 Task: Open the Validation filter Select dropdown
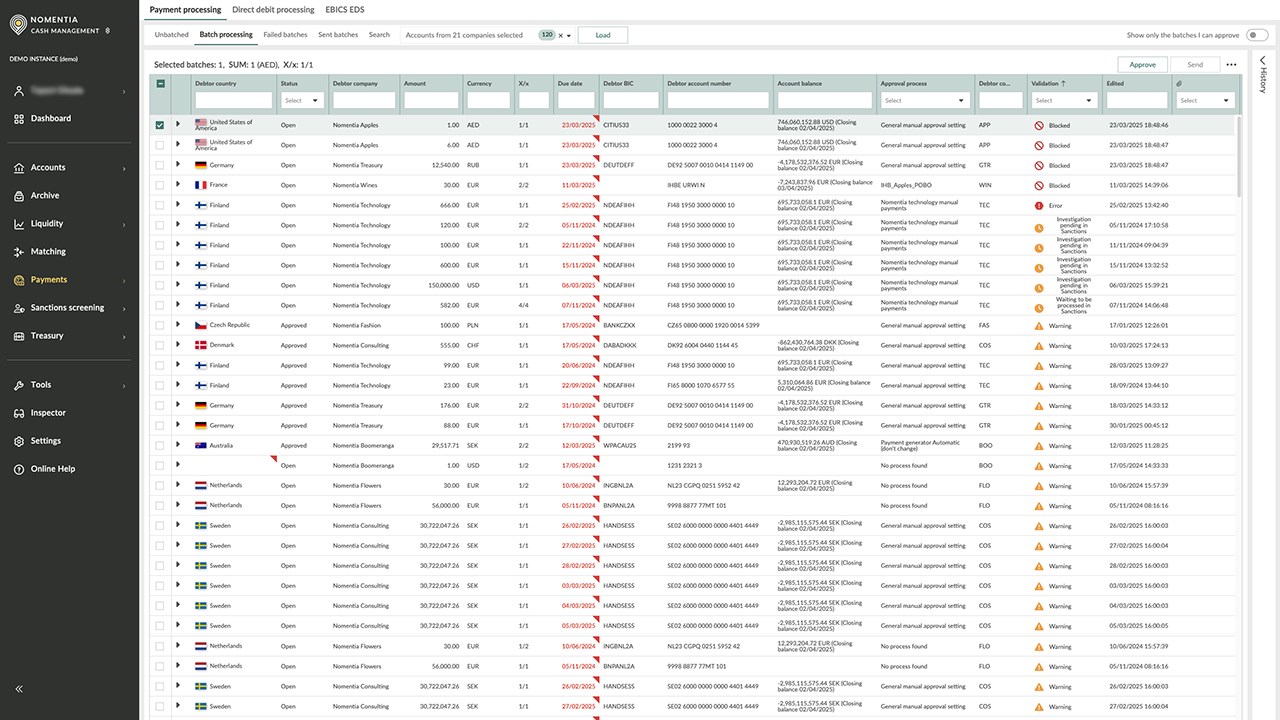coord(1064,100)
